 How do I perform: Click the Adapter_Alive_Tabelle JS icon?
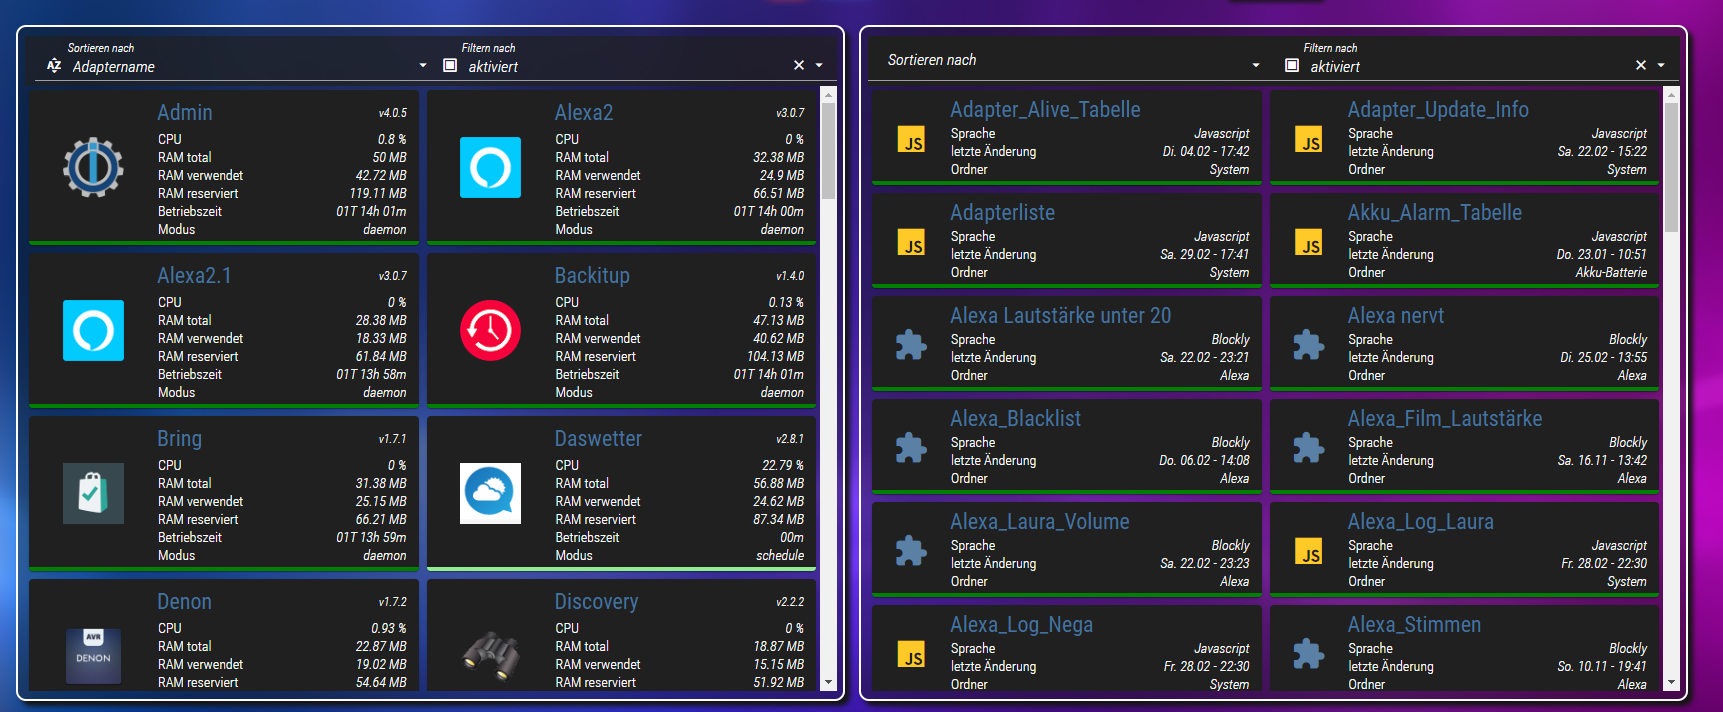pyautogui.click(x=911, y=140)
